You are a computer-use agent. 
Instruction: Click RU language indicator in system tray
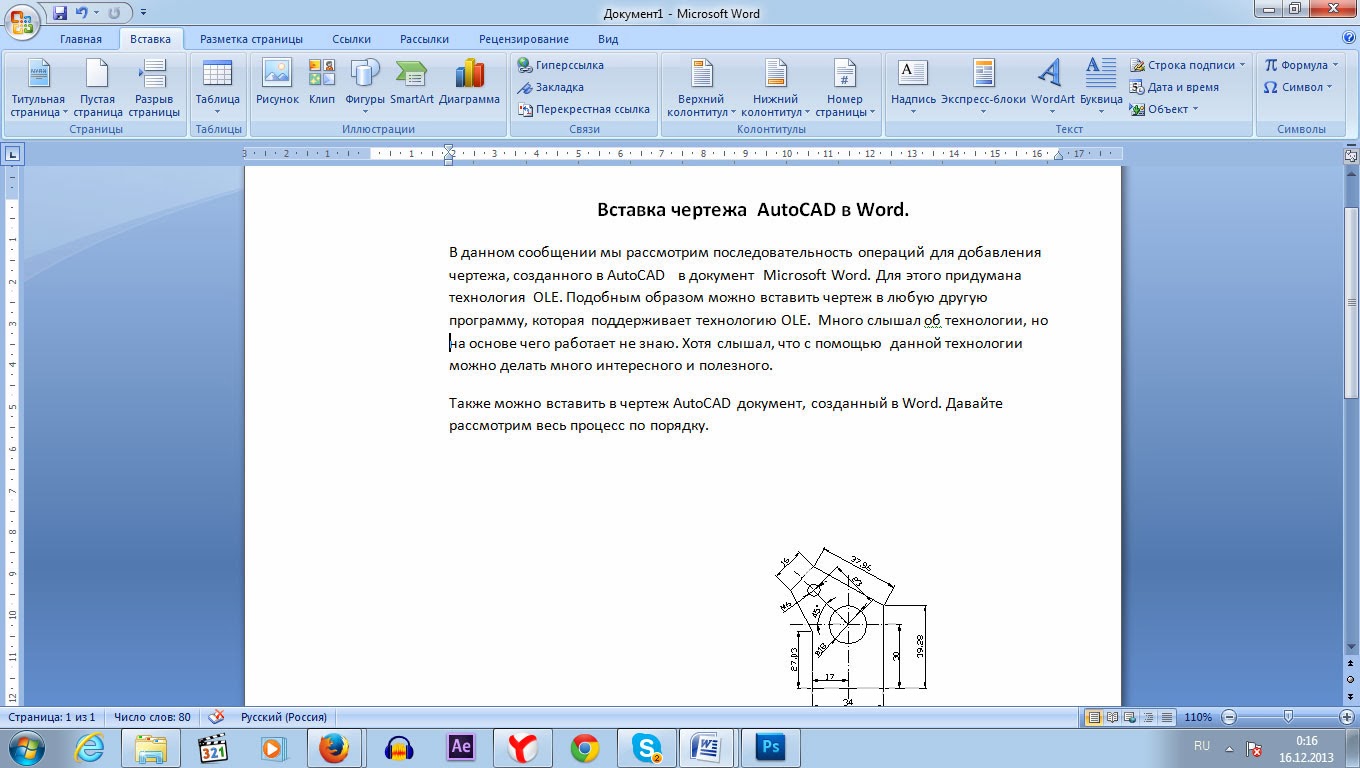[x=1202, y=746]
